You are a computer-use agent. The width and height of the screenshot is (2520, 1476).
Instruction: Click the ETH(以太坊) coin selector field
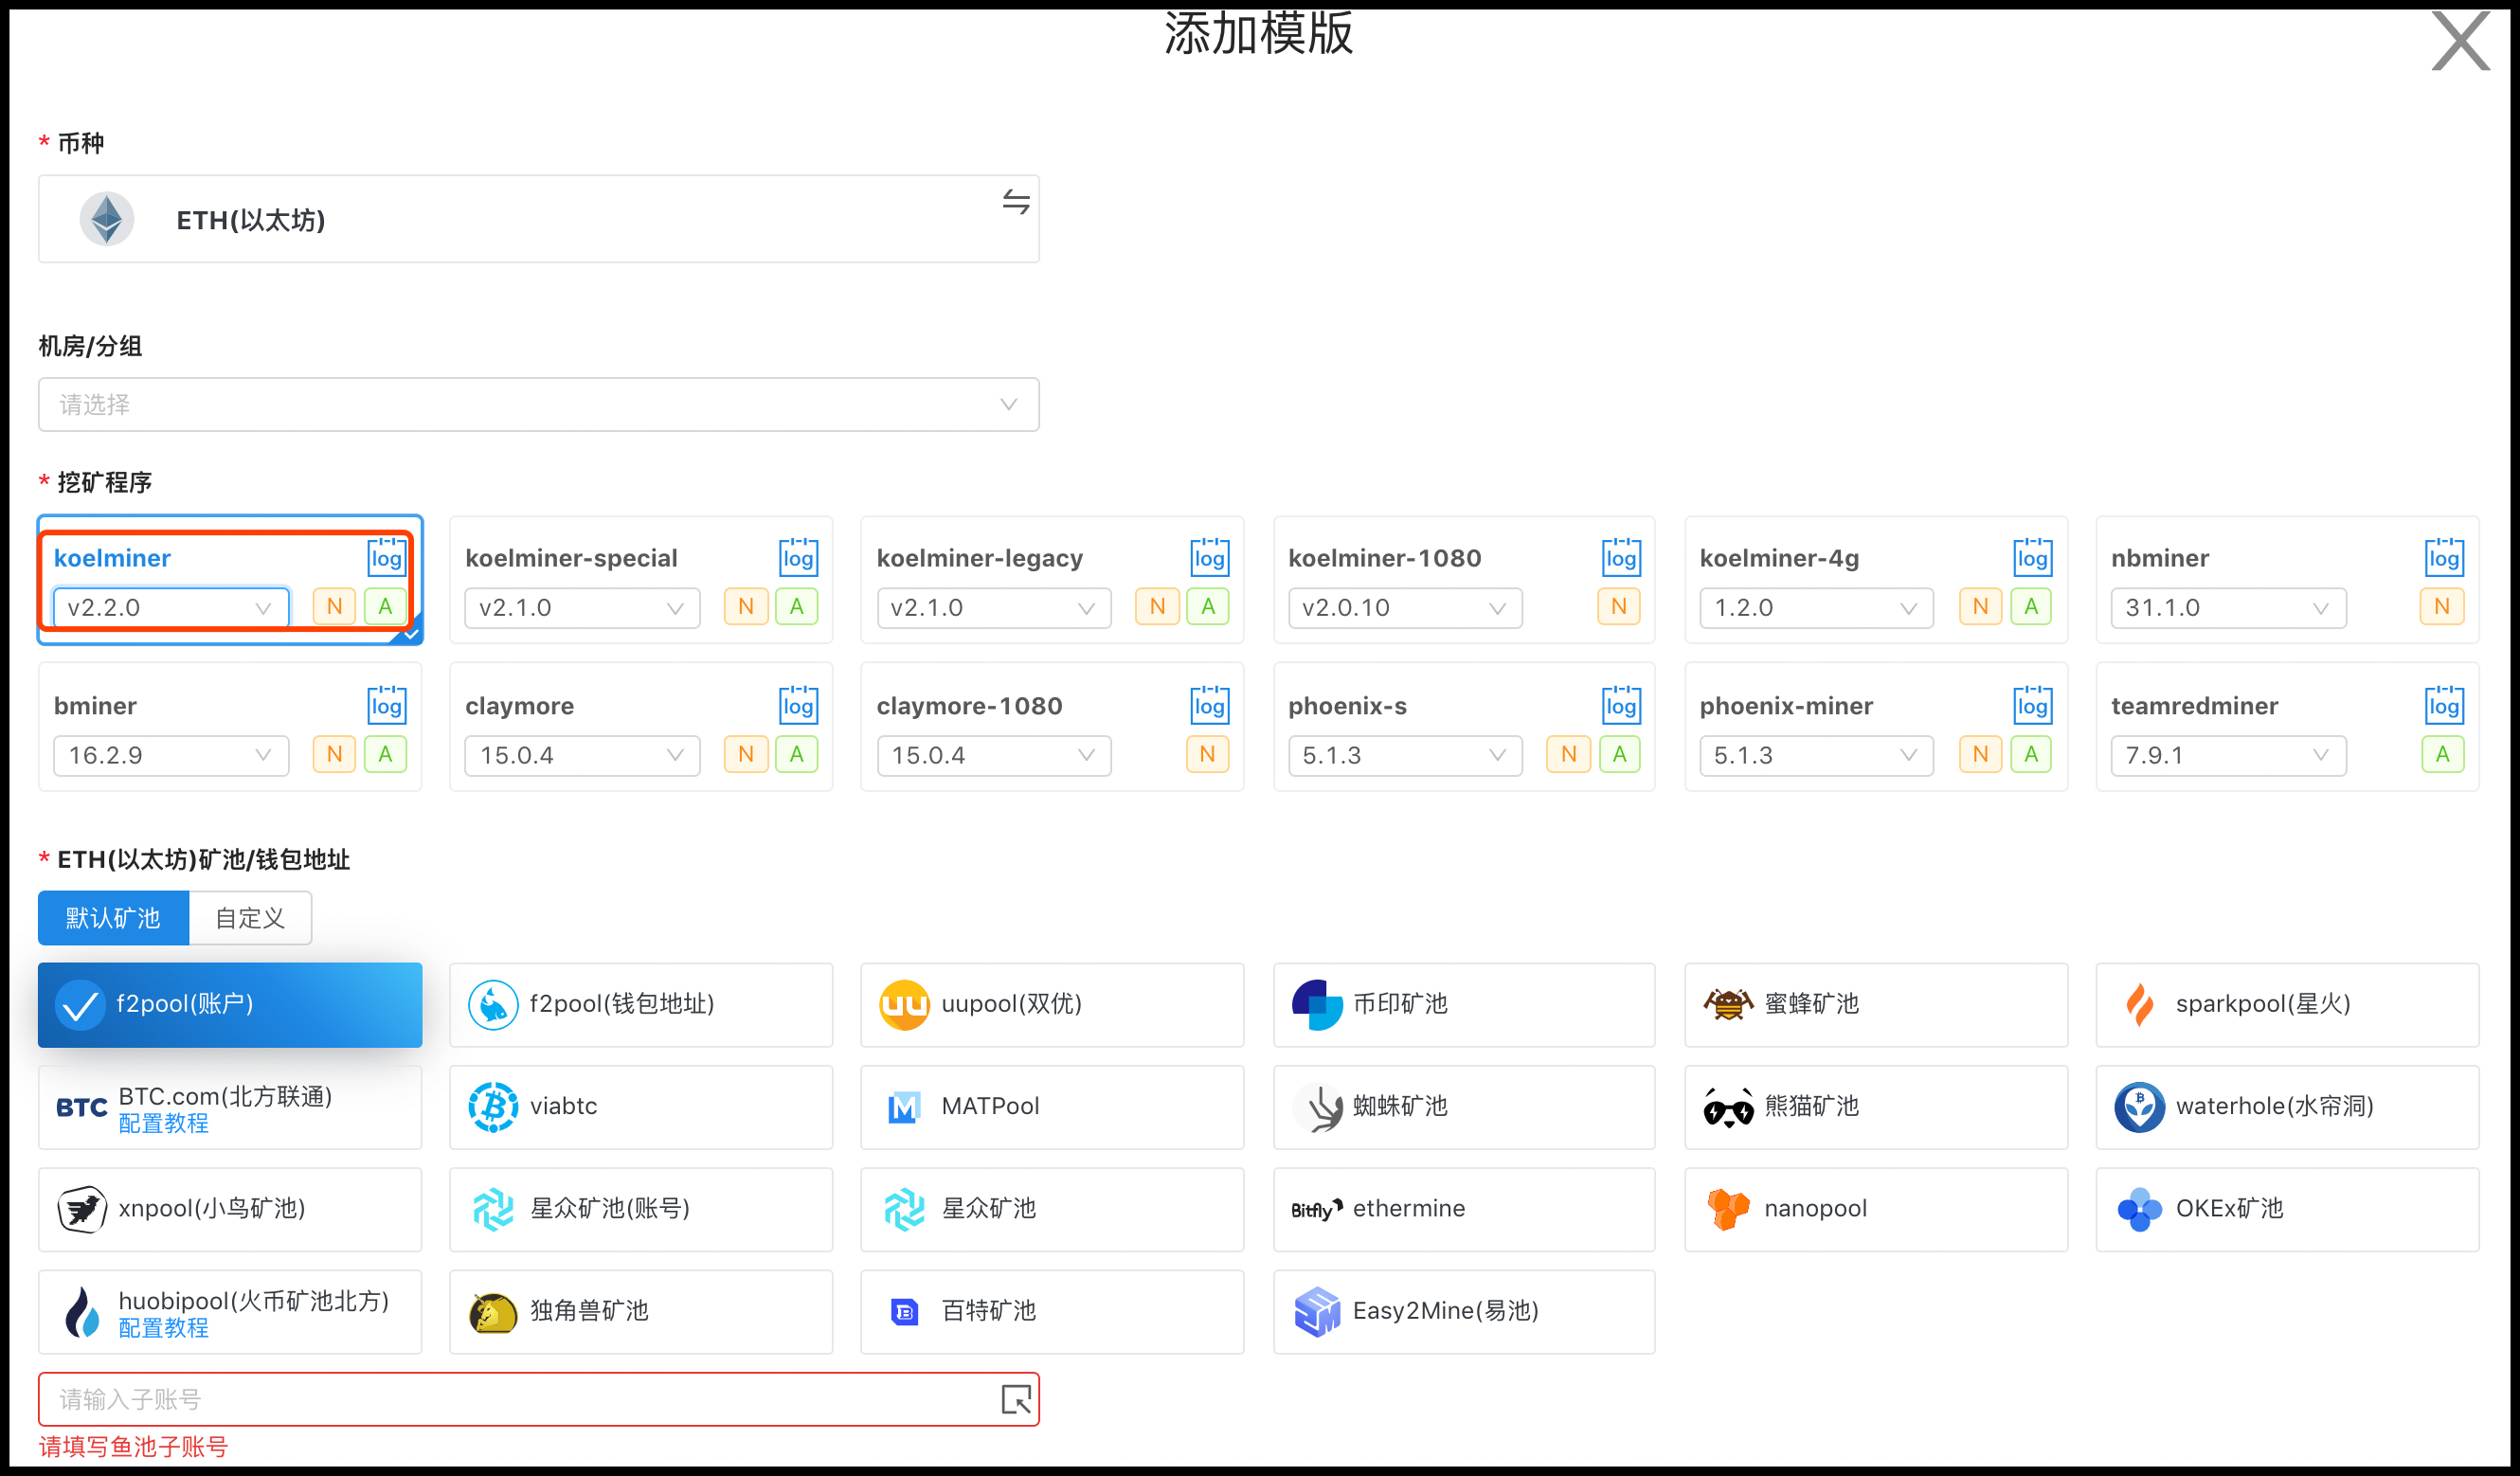coord(539,219)
